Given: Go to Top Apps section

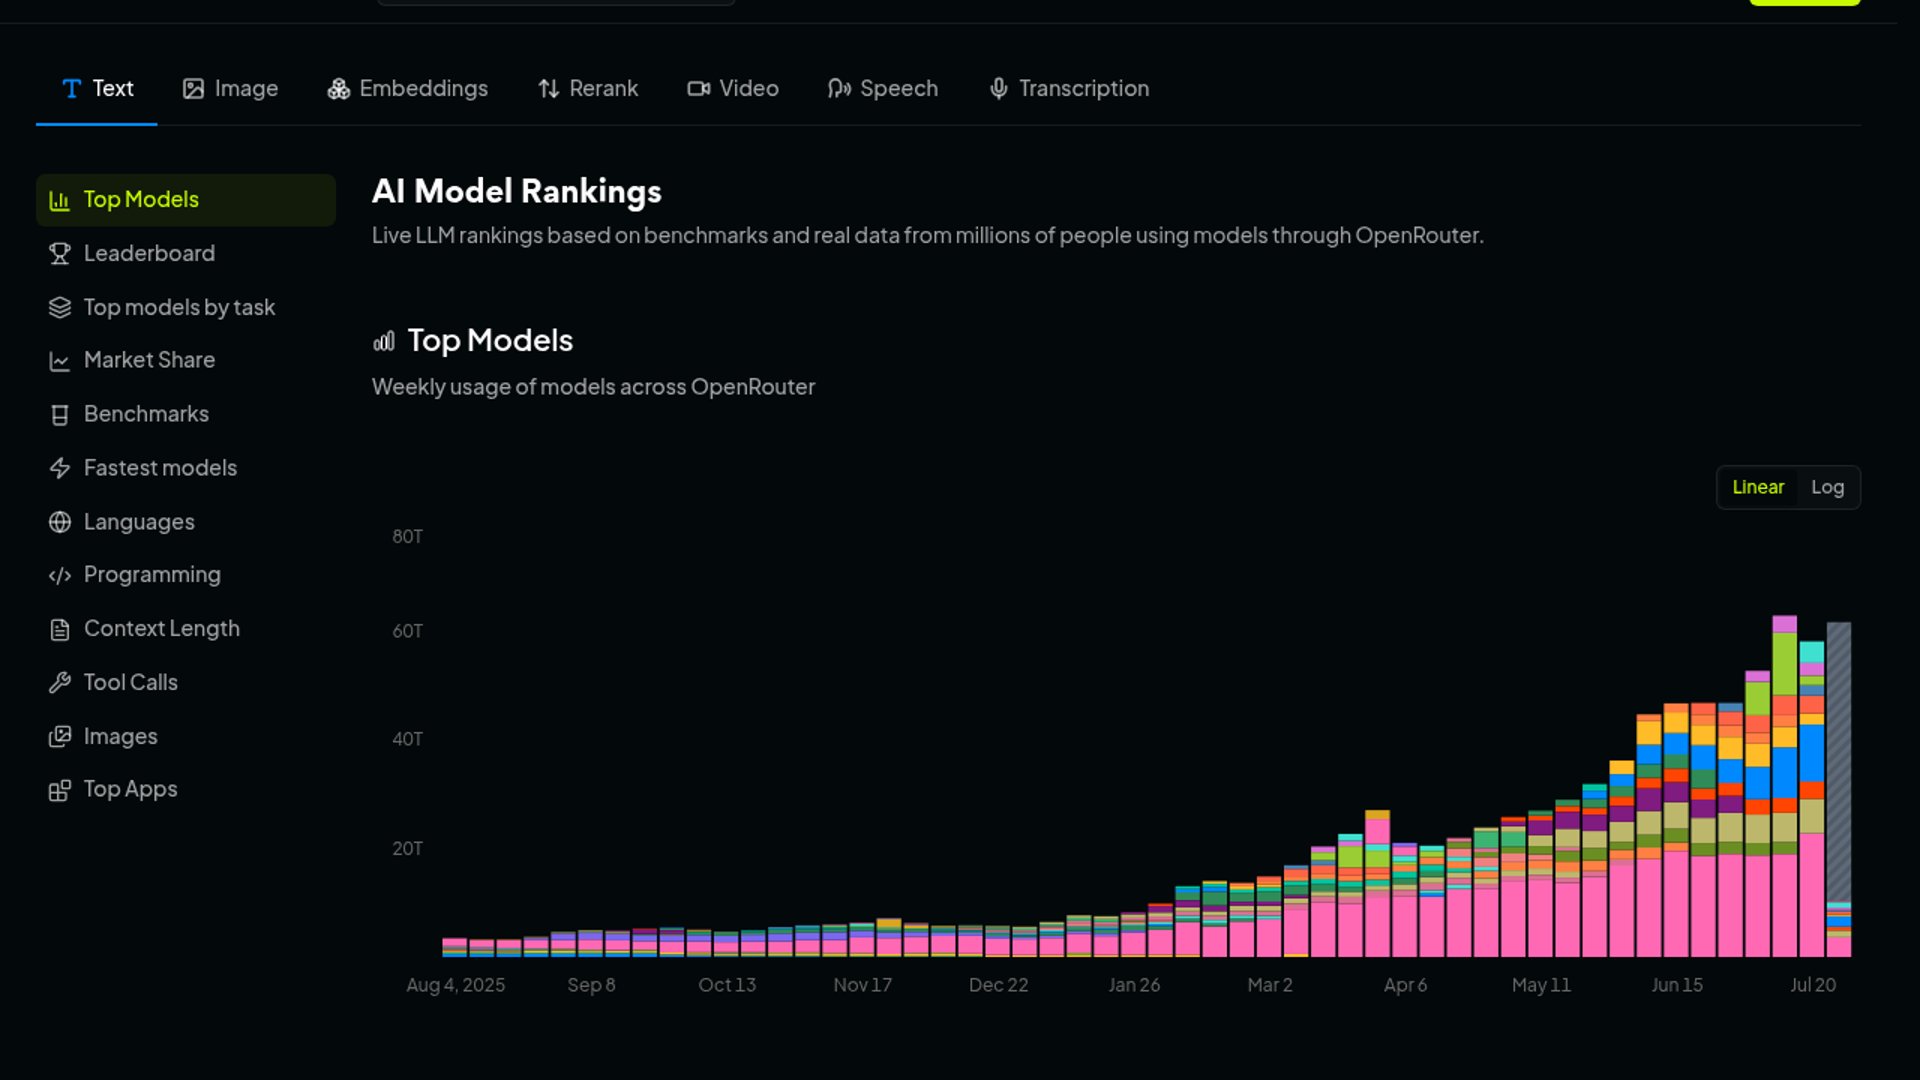Looking at the screenshot, I should (186, 790).
